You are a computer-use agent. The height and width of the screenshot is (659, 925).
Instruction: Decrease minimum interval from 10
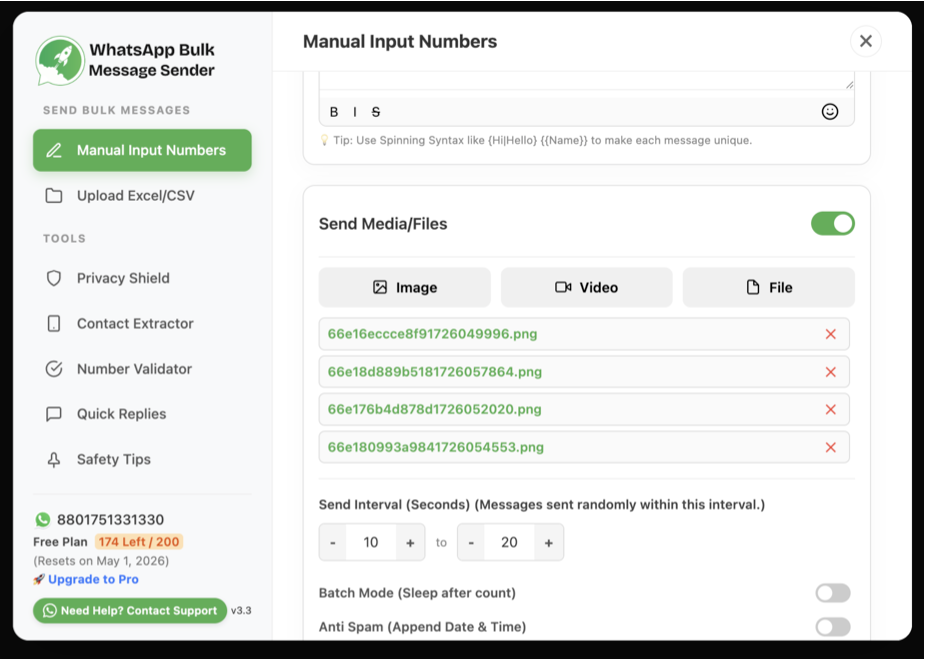[x=333, y=542]
